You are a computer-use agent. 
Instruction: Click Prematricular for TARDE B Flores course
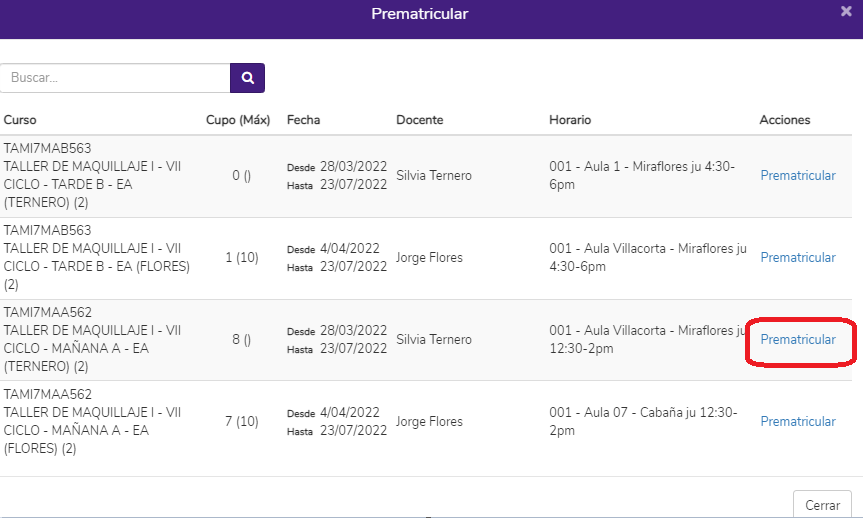pyautogui.click(x=798, y=258)
